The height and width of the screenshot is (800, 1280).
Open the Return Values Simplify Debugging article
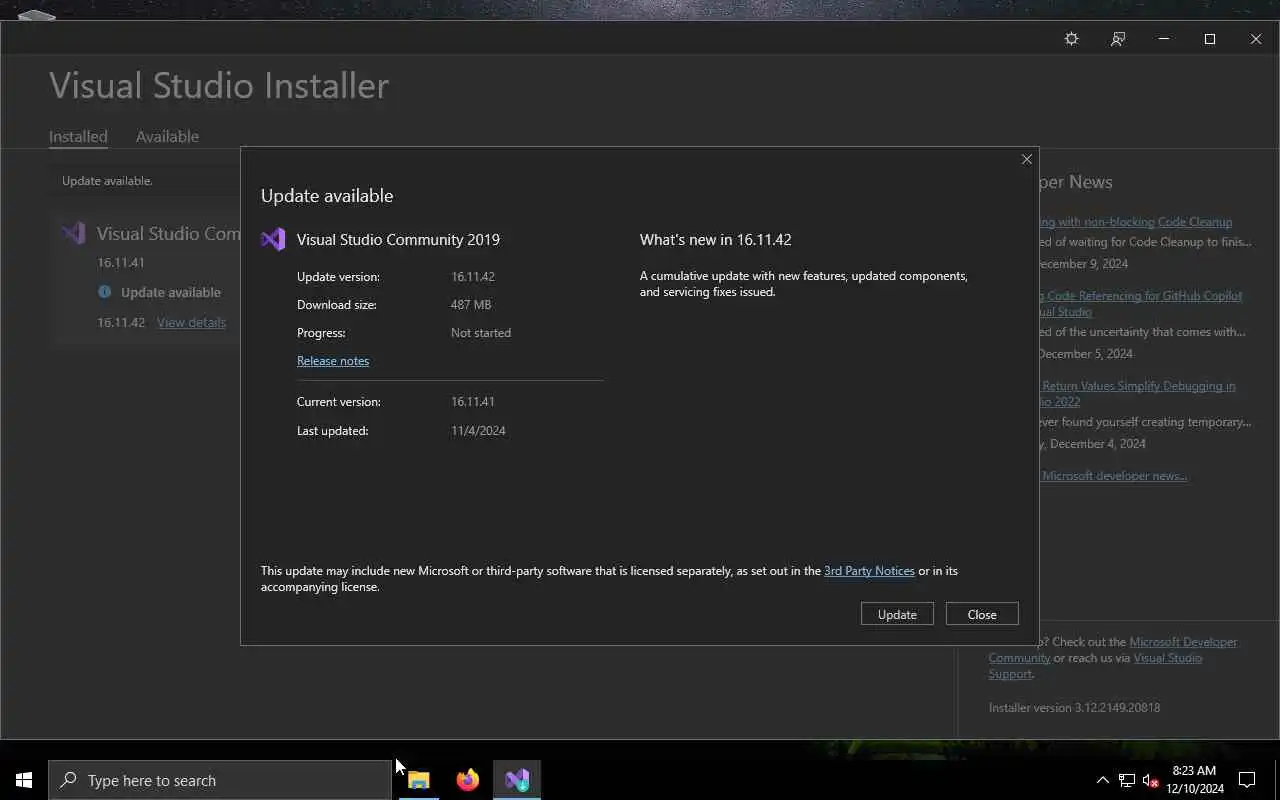pos(1137,393)
